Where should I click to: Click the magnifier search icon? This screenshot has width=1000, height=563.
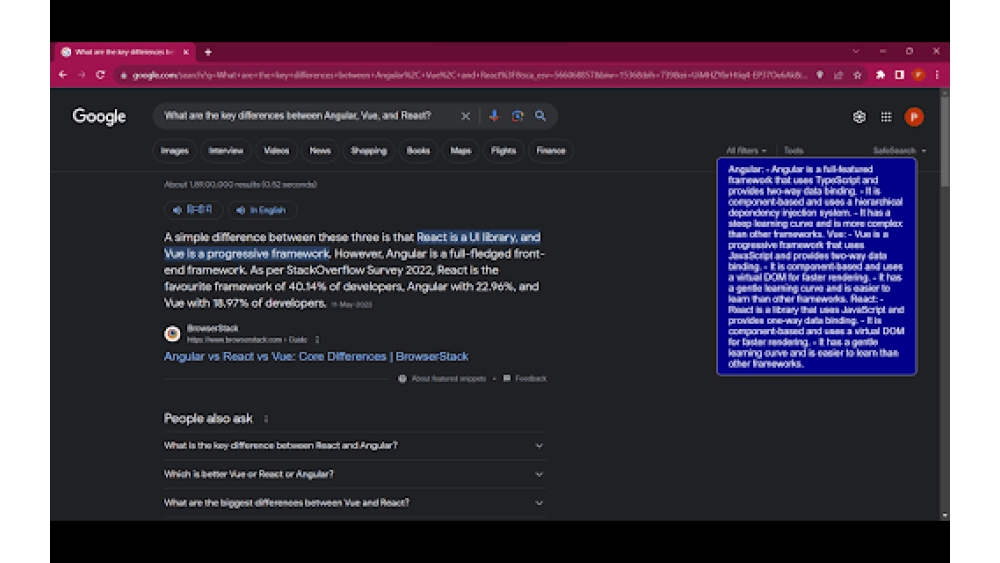[x=540, y=115]
